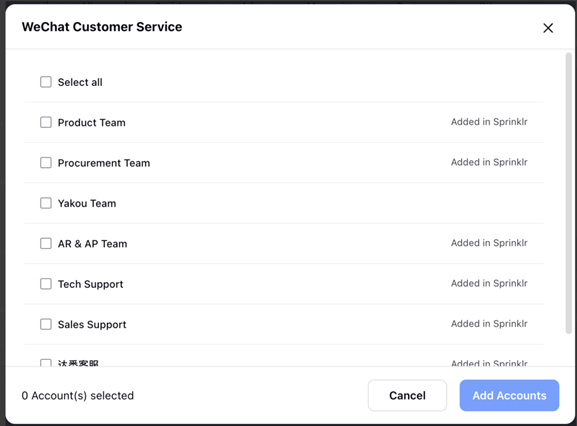Click the Procurement Team label
This screenshot has width=577, height=426.
click(104, 163)
